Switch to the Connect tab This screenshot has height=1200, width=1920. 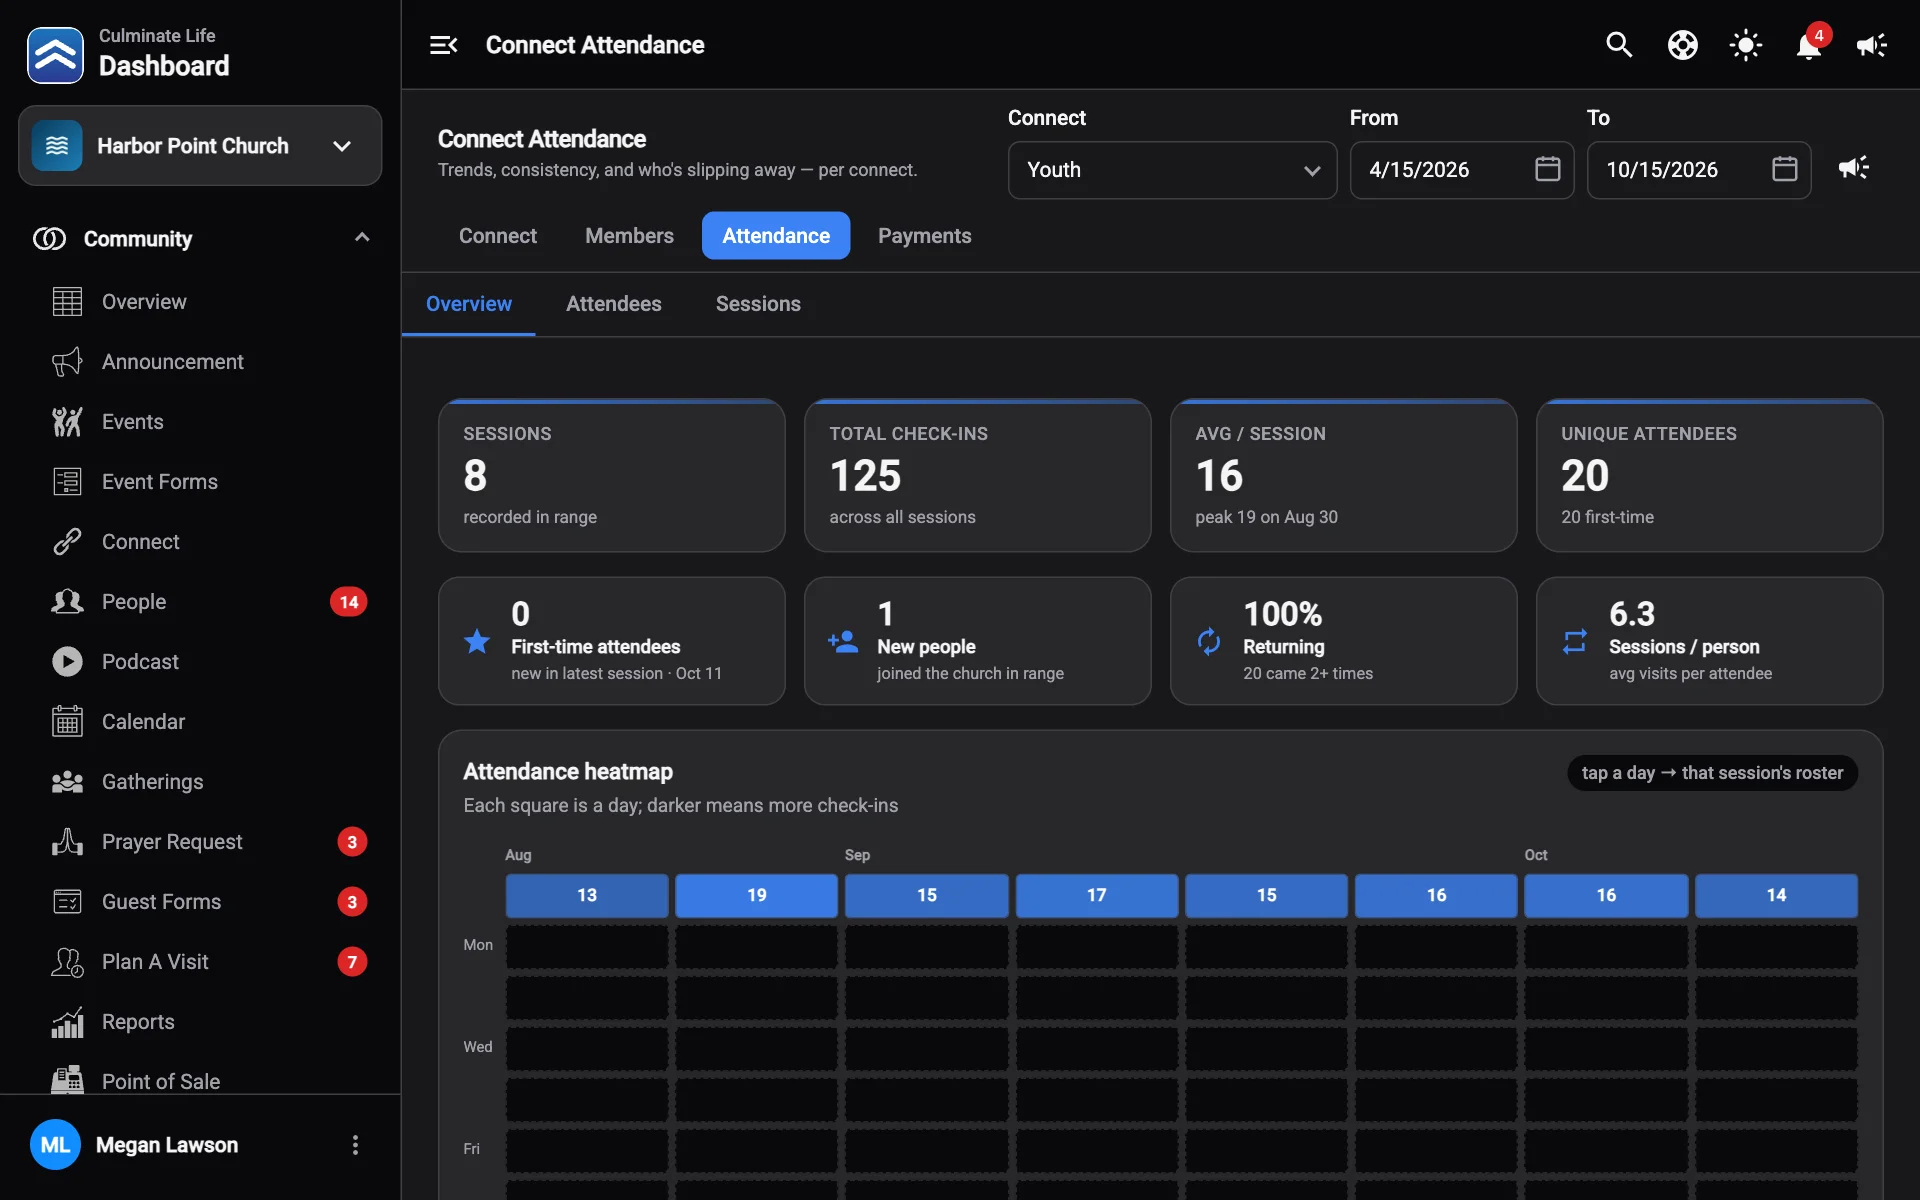point(497,236)
